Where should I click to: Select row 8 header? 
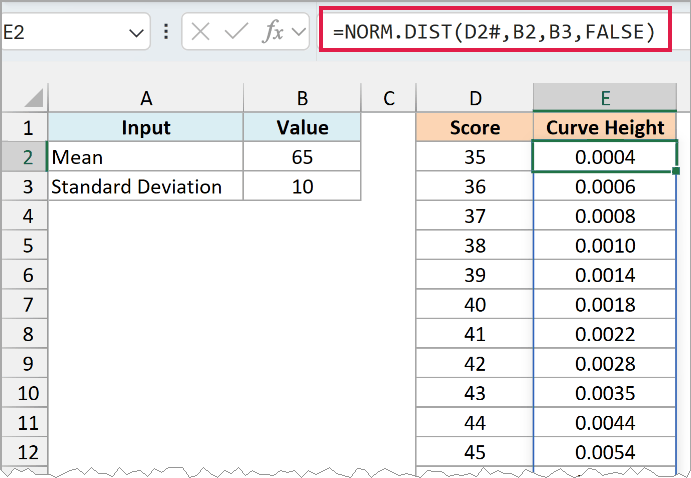(24, 334)
